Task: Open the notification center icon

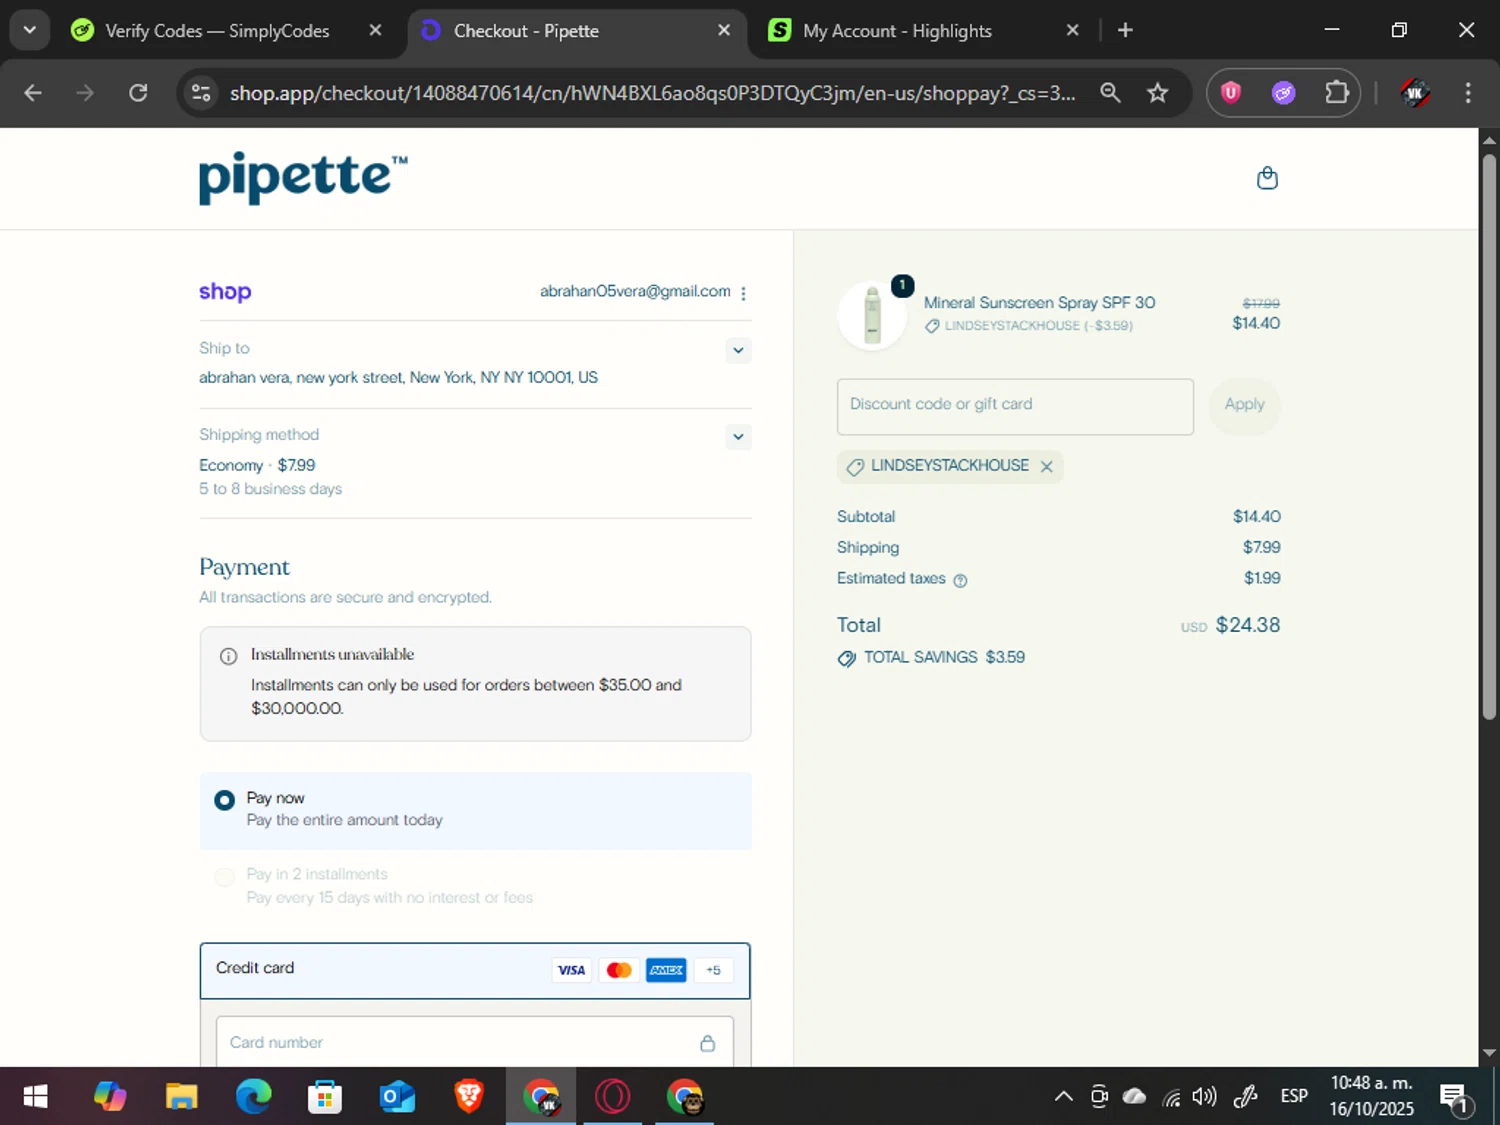Action: click(1455, 1098)
